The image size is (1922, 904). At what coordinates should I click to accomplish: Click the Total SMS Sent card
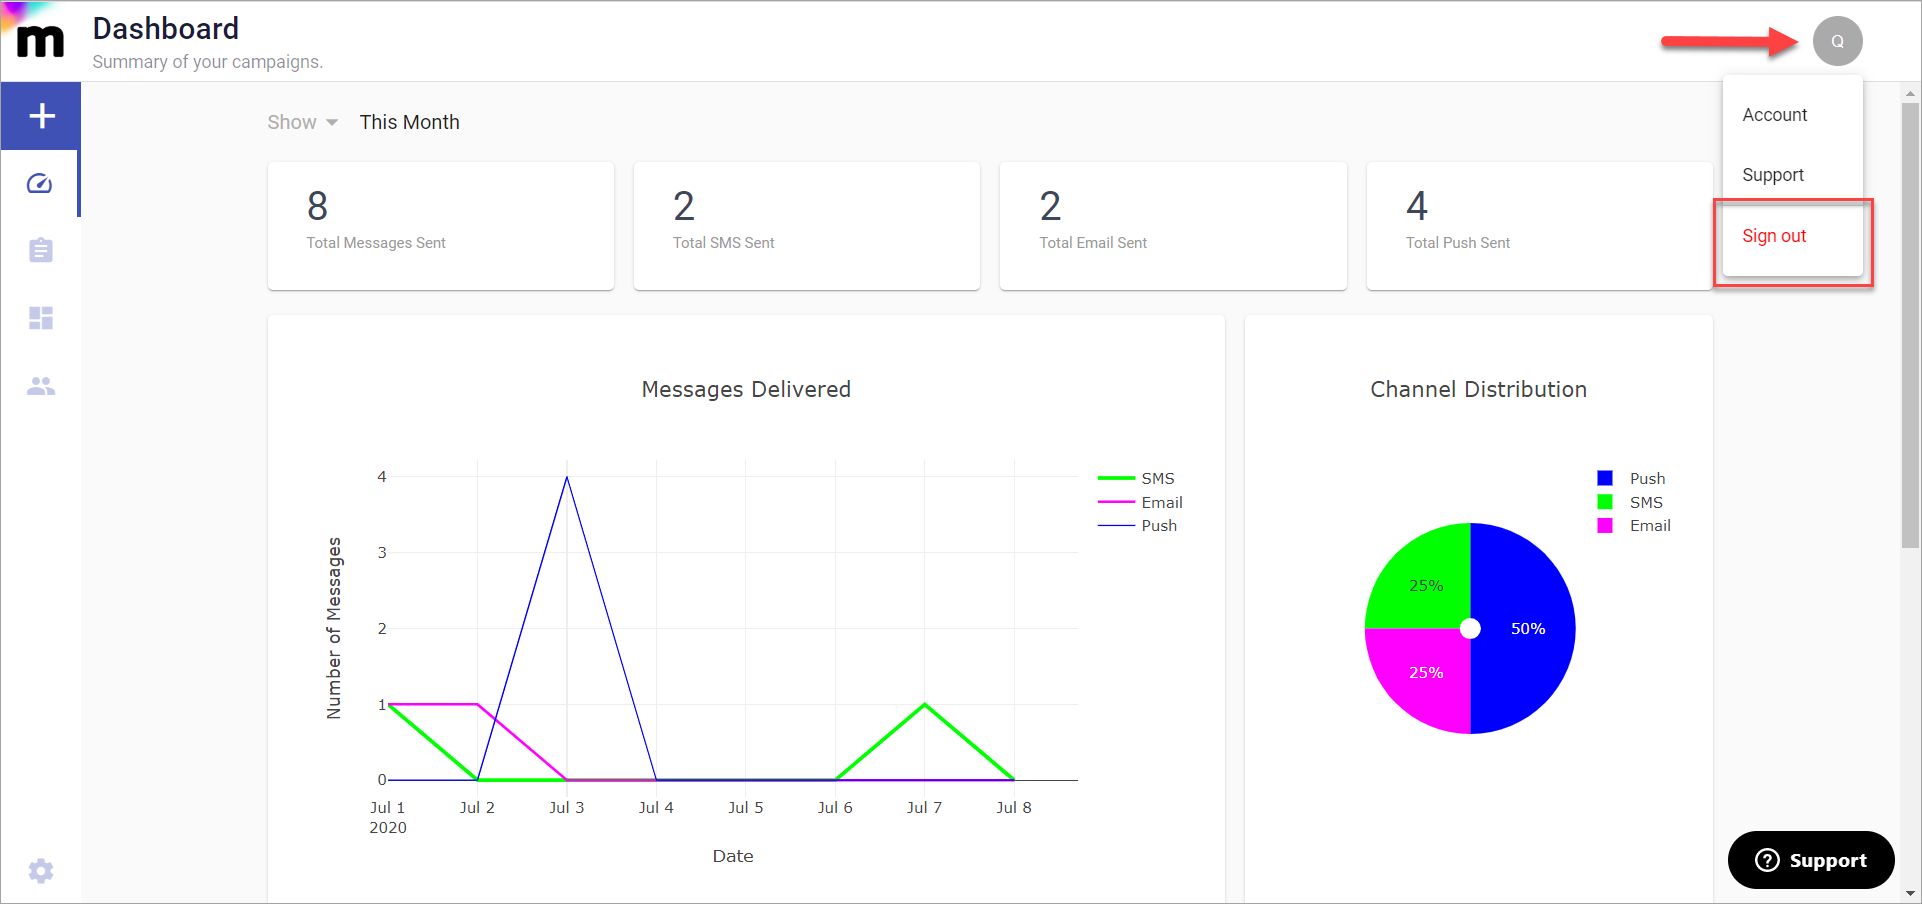click(807, 226)
